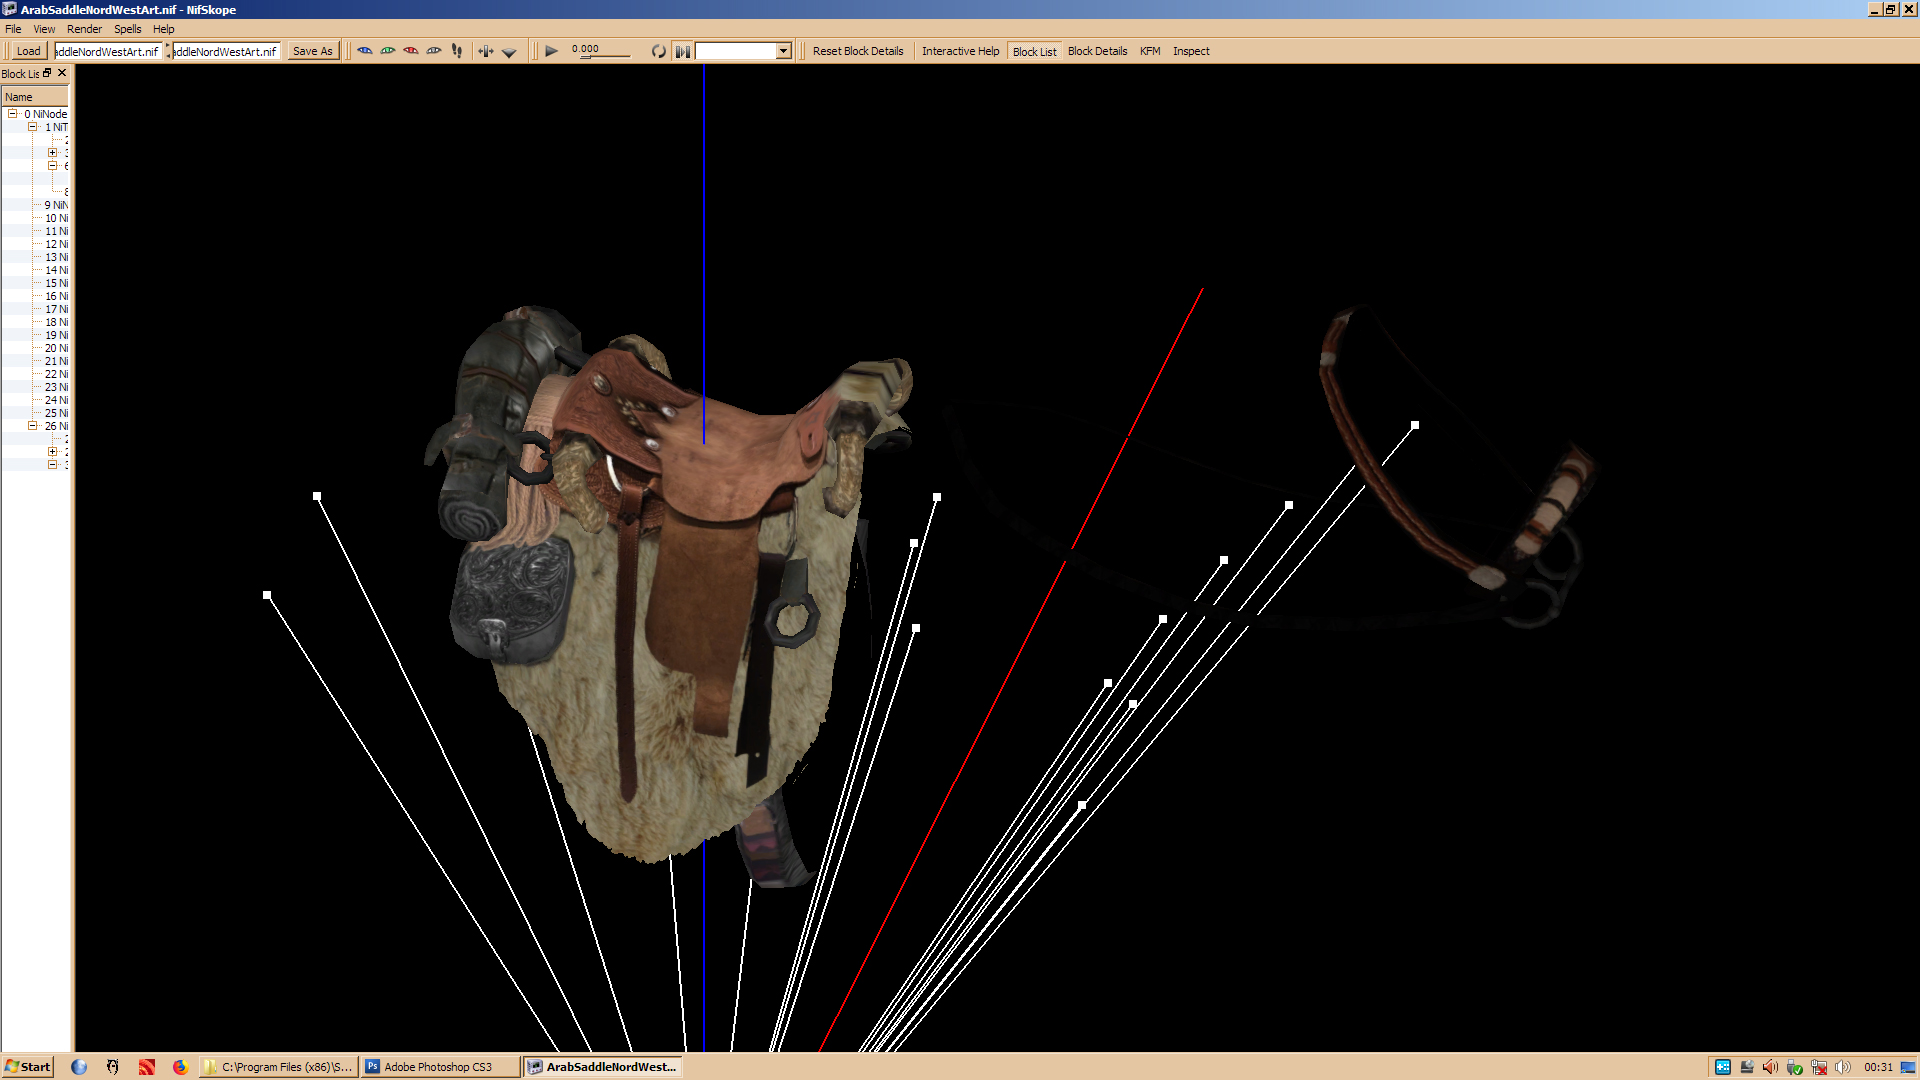The width and height of the screenshot is (1920, 1080).
Task: Click the blue eye view icon
Action: (x=365, y=51)
